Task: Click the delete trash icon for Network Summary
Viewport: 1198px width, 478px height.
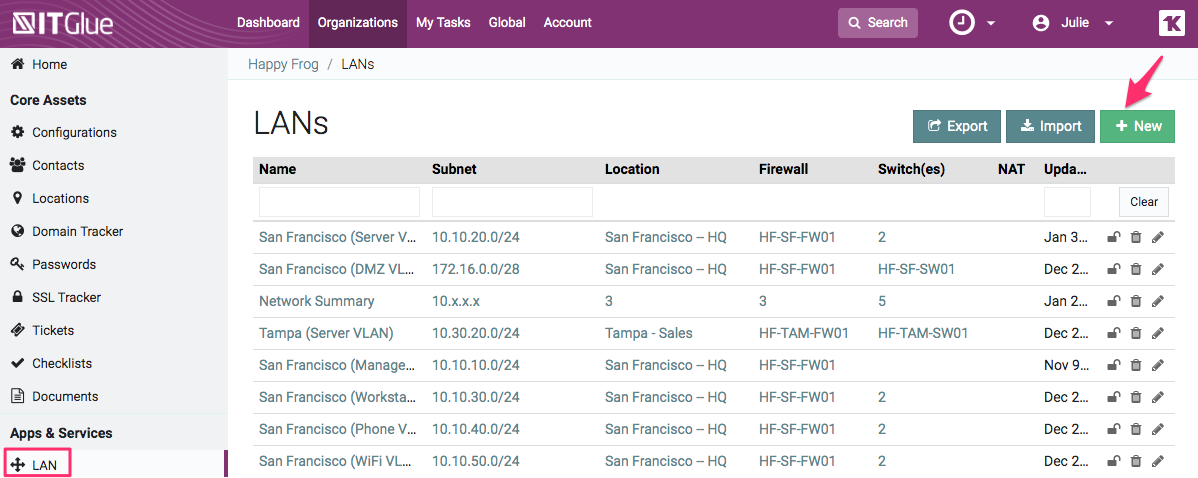Action: (x=1135, y=301)
